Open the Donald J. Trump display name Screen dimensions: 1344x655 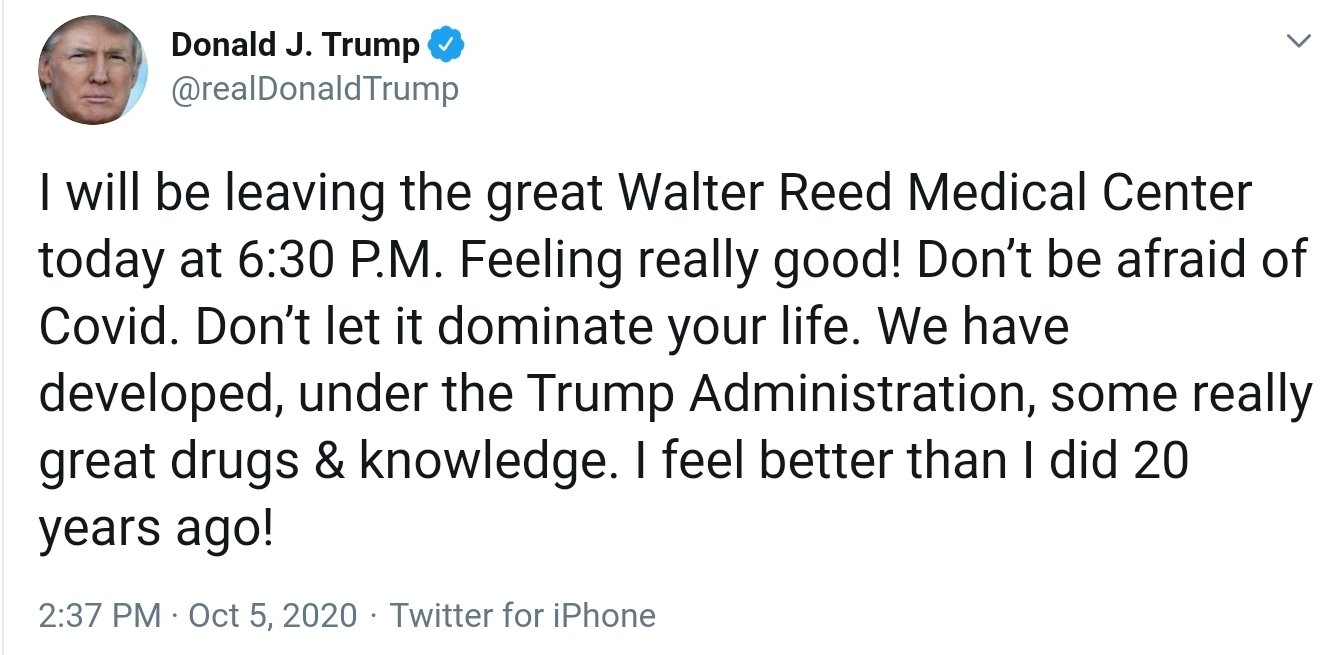(x=296, y=45)
